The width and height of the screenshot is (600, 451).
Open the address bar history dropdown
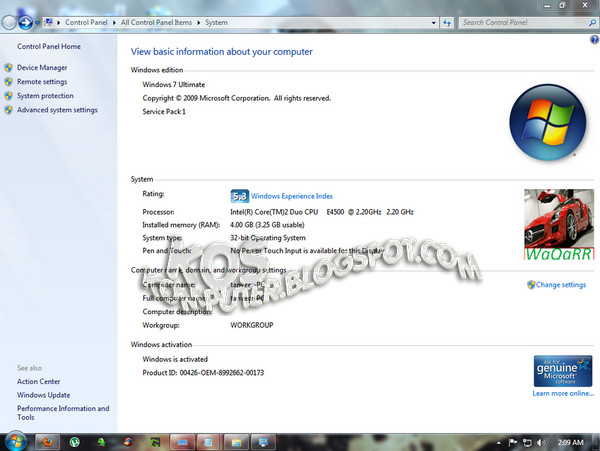click(434, 23)
